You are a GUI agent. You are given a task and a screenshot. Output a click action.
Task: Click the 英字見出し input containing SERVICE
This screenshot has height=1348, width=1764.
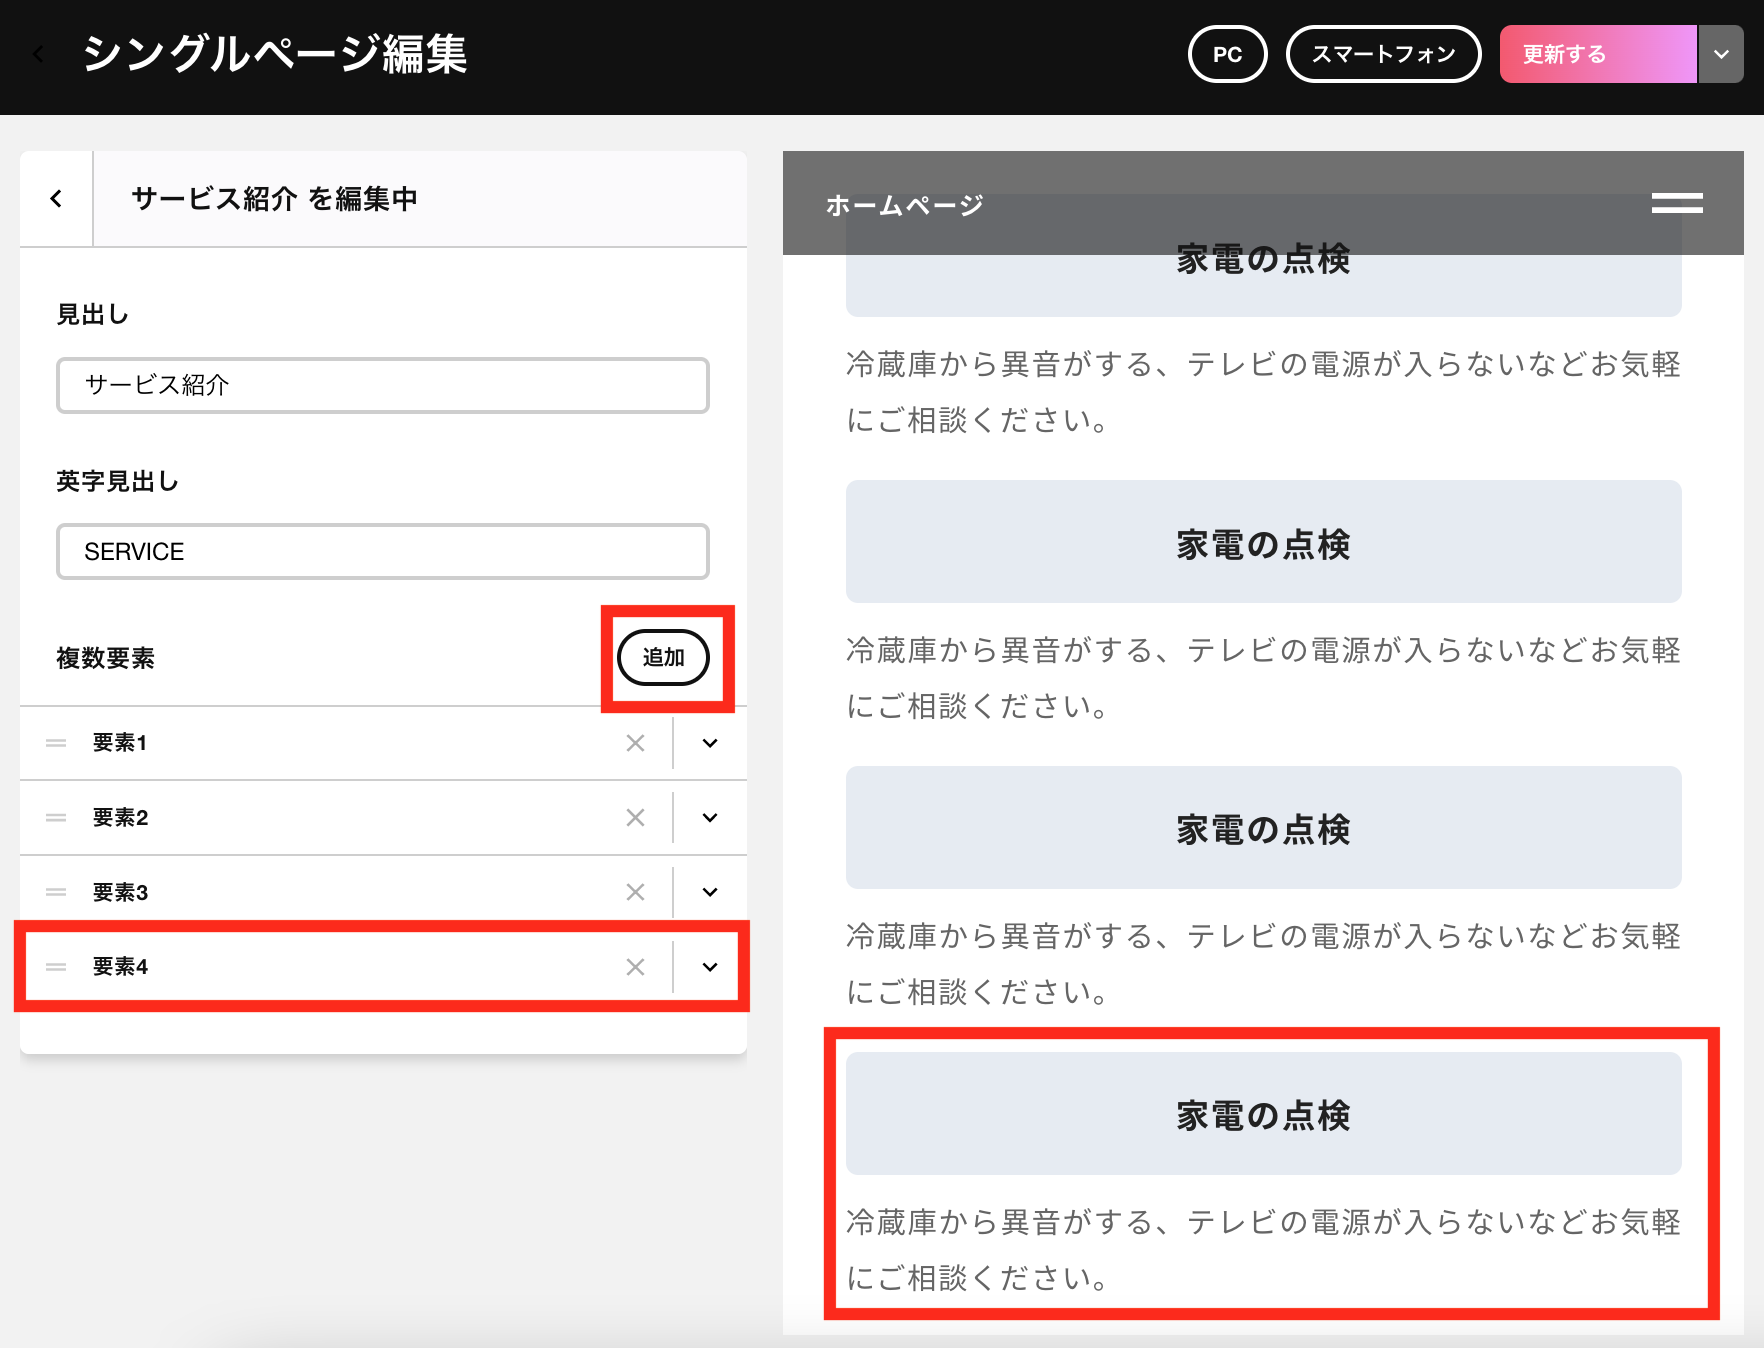(383, 551)
